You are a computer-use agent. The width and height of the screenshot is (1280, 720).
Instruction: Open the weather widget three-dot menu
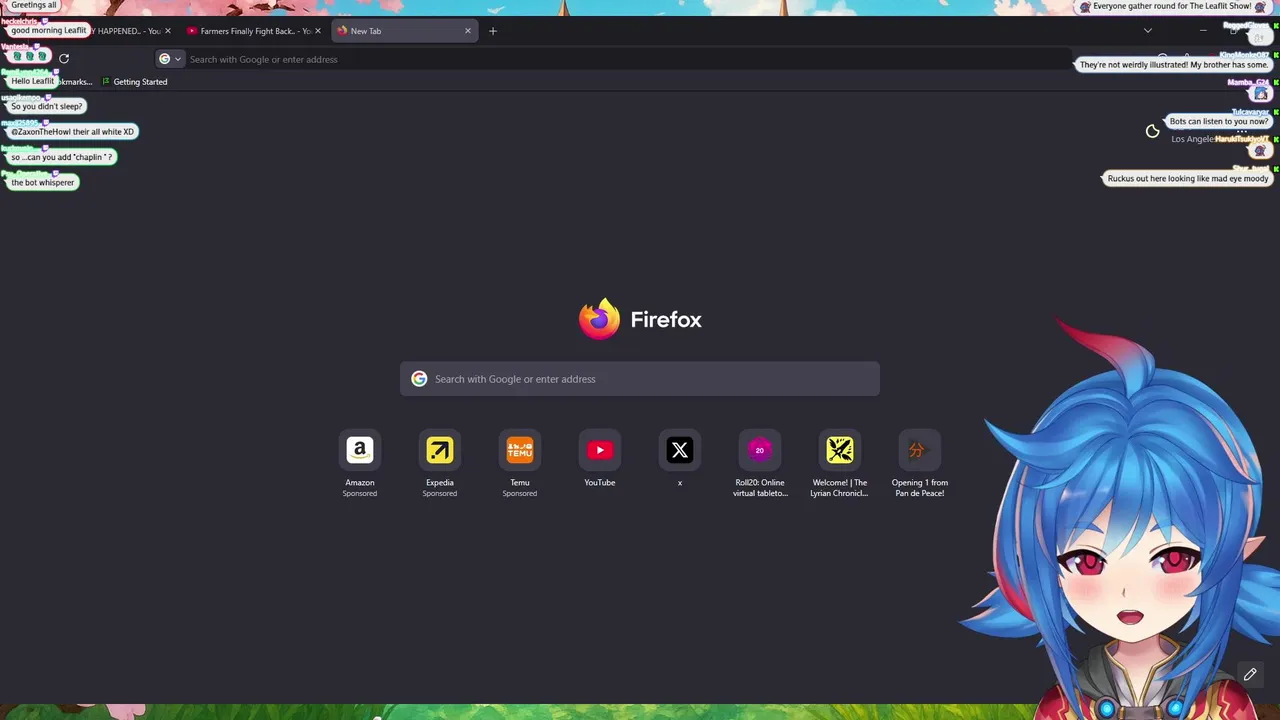tap(1242, 131)
